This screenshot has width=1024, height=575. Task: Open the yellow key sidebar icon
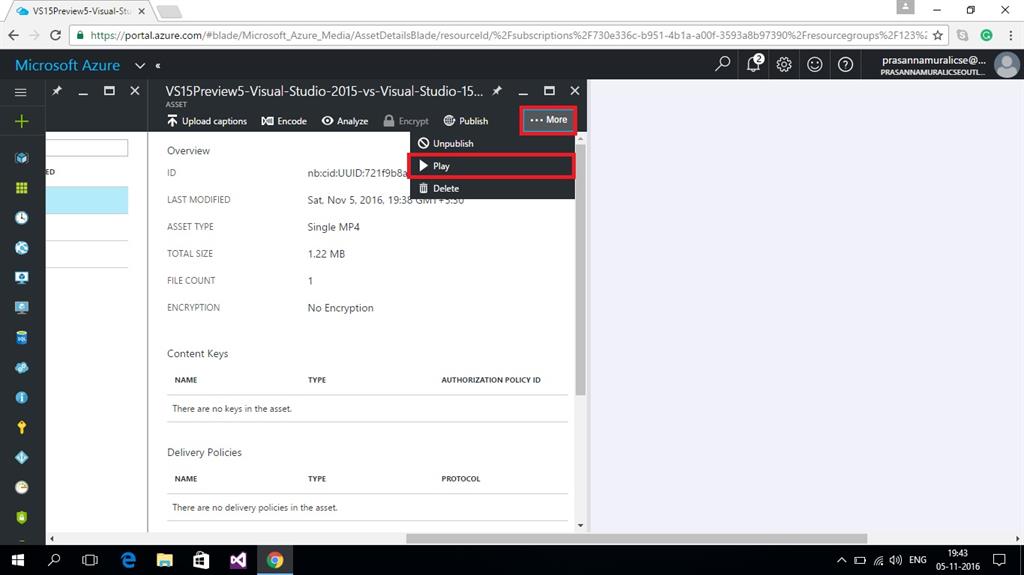(22, 427)
